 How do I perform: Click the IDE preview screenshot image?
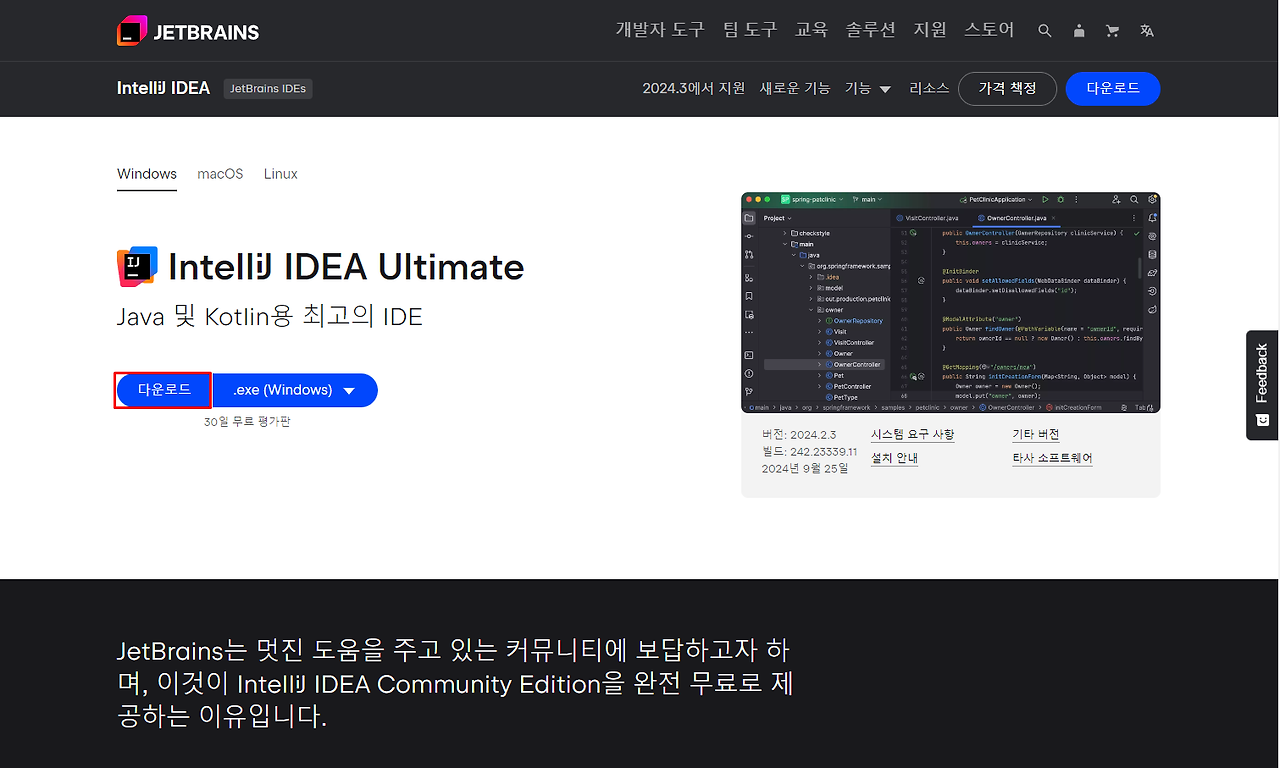951,302
